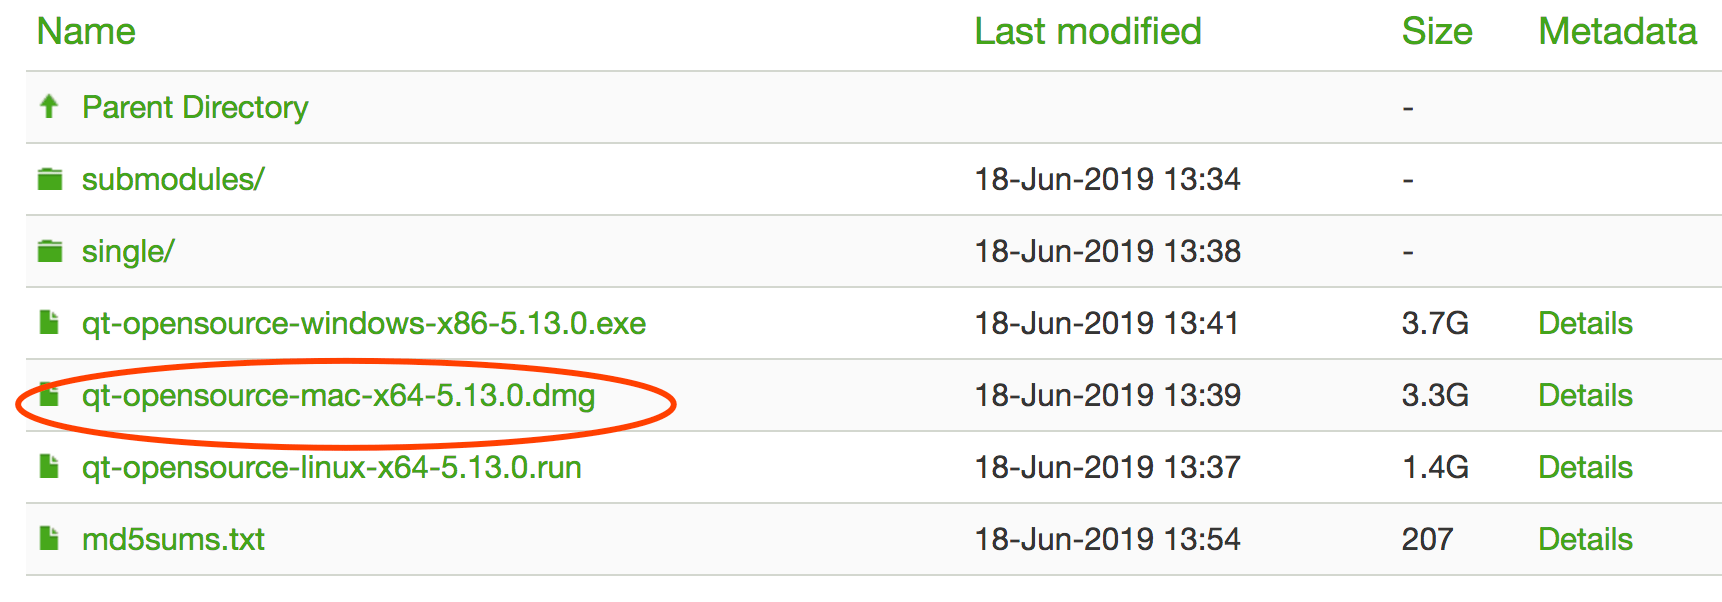View Details for the Windows installer
This screenshot has width=1722, height=602.
pos(1585,323)
